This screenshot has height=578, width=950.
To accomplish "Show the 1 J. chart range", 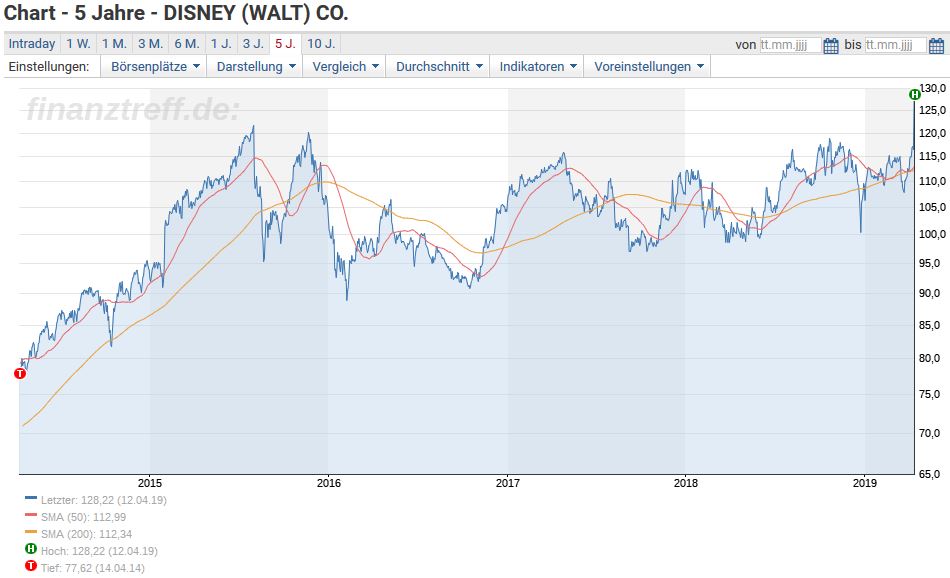I will pos(221,44).
